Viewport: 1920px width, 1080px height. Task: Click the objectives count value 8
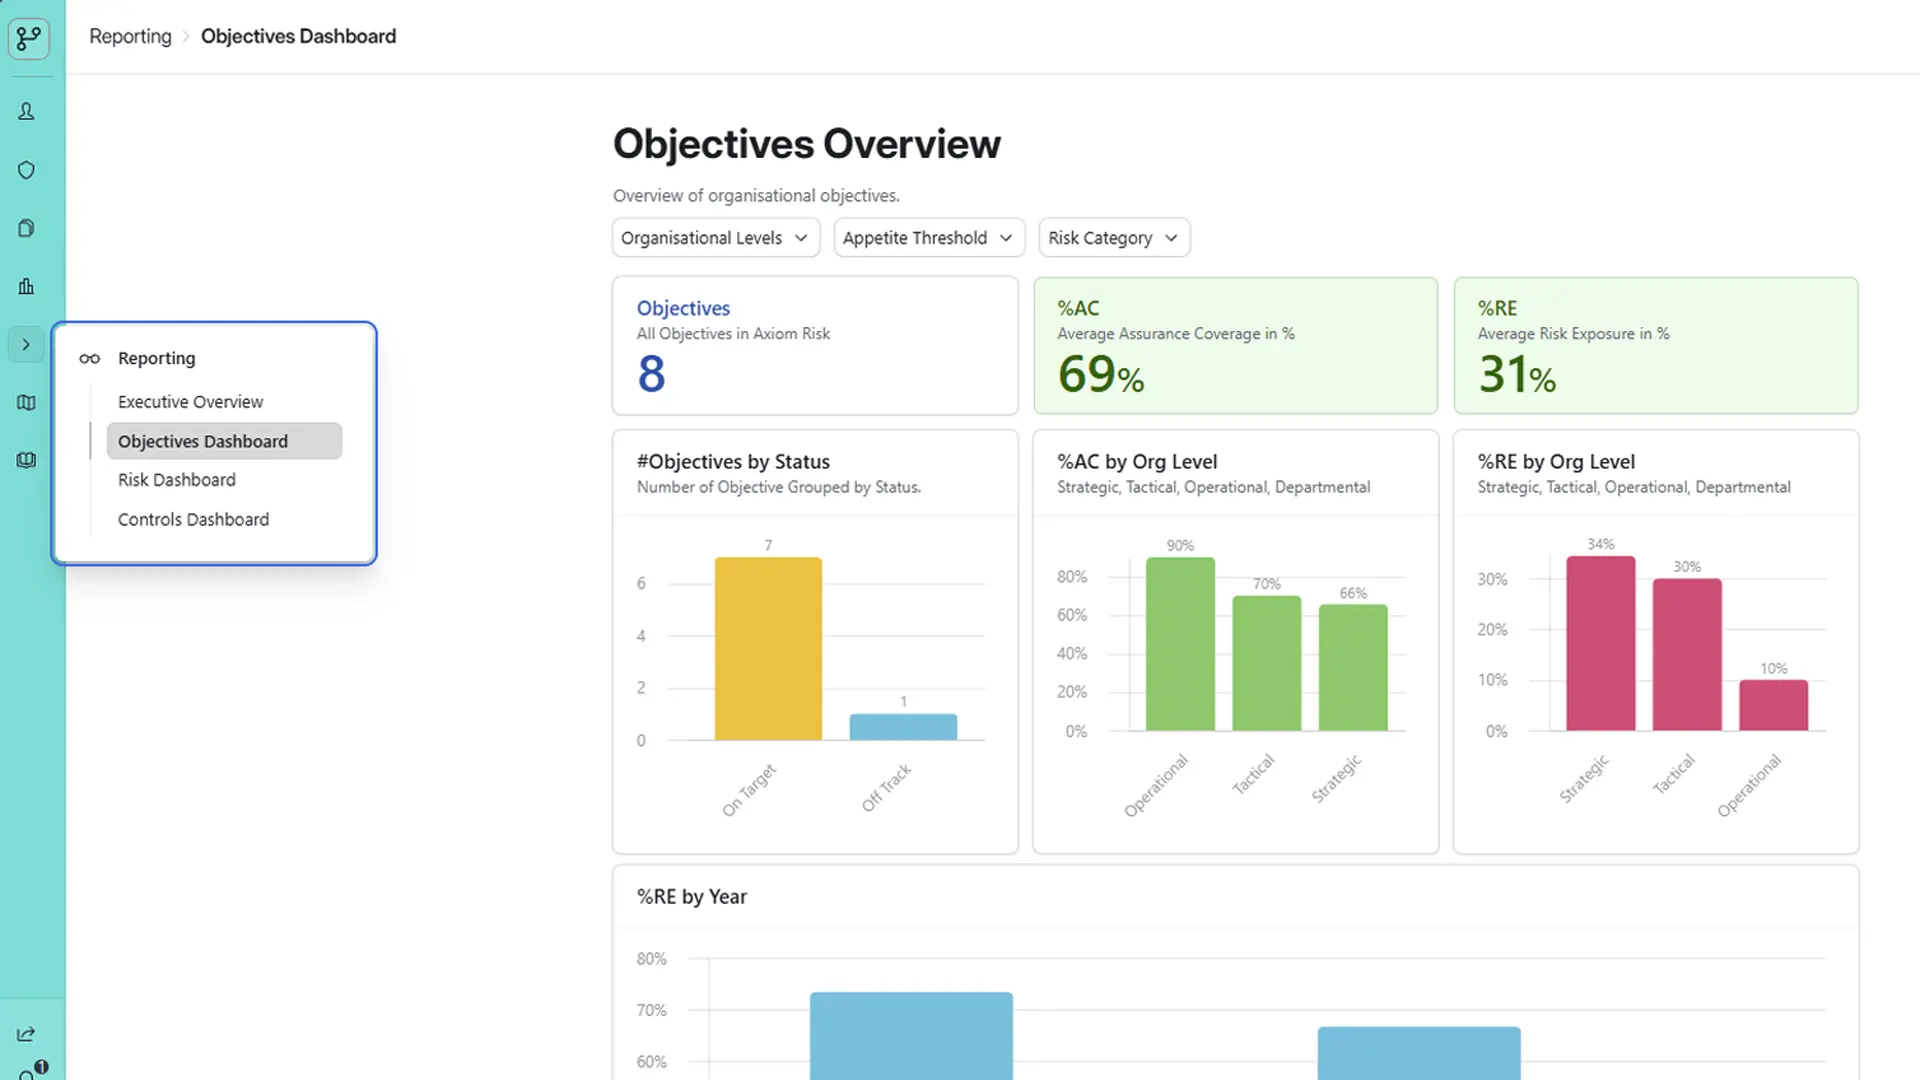[x=651, y=374]
